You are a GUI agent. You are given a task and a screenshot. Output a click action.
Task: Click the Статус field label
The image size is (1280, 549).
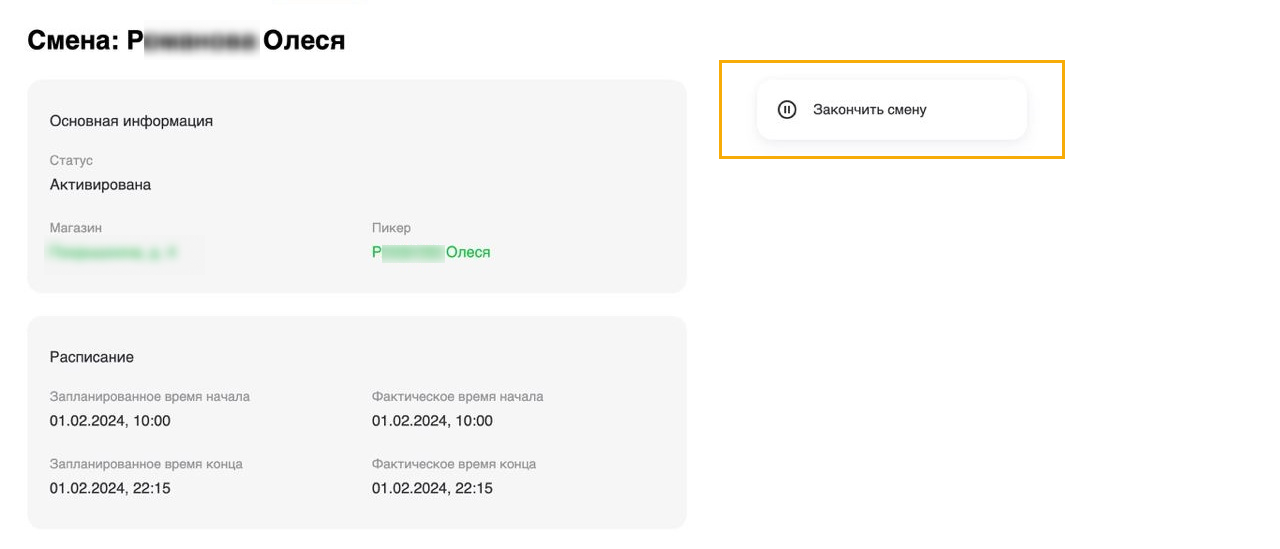coord(71,160)
